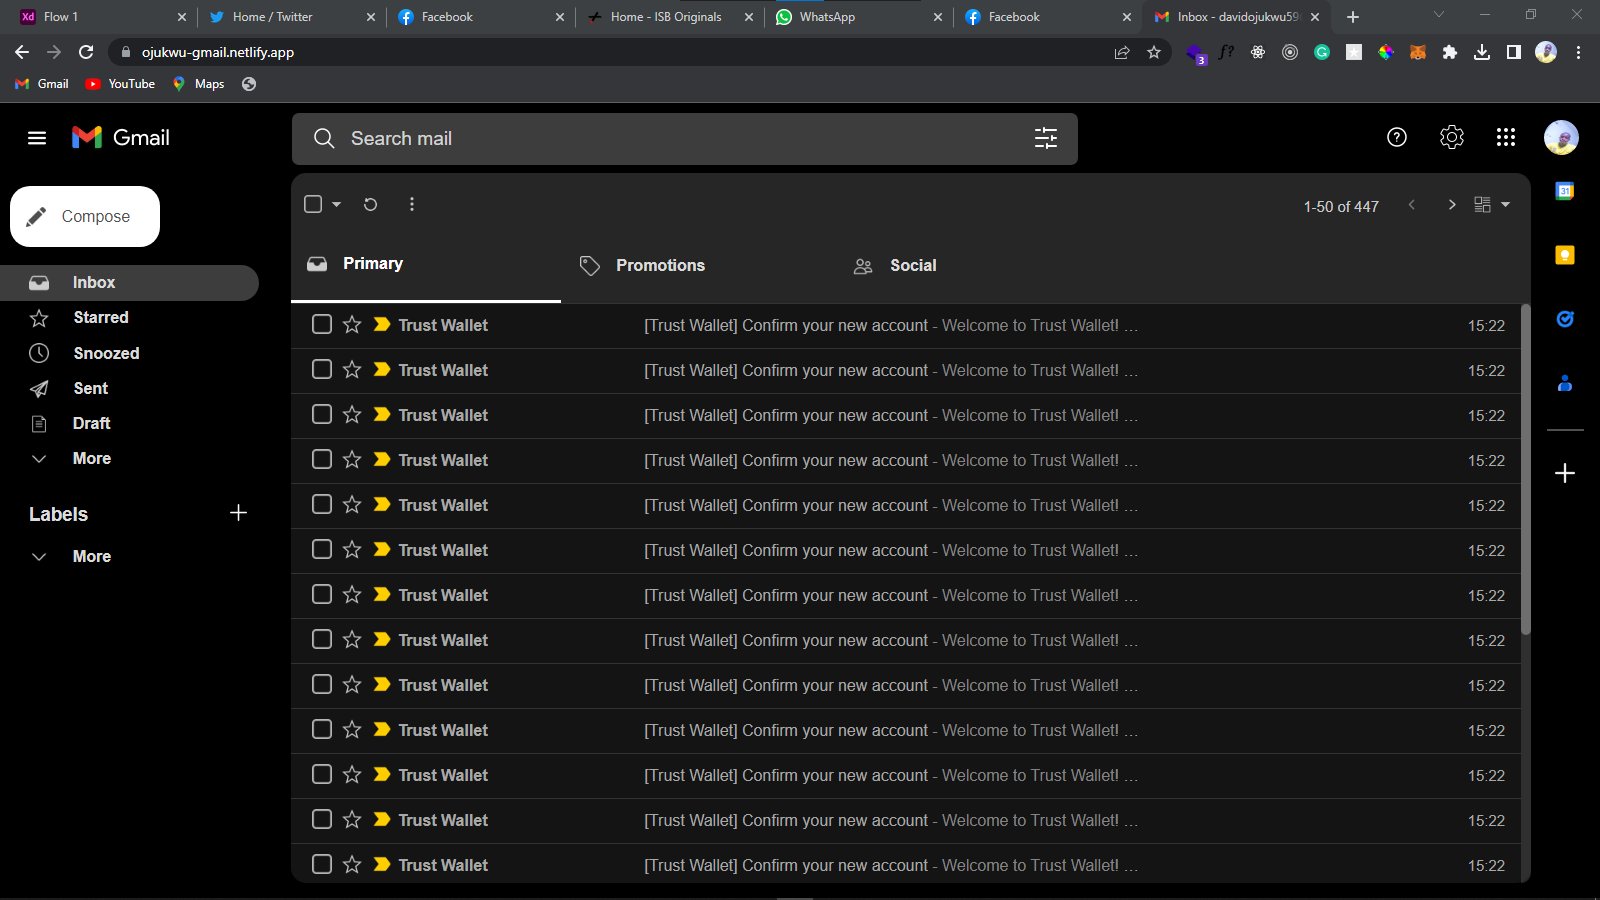Screen dimensions: 1600x900
Task: Open a new browser tab
Action: [x=1353, y=17]
